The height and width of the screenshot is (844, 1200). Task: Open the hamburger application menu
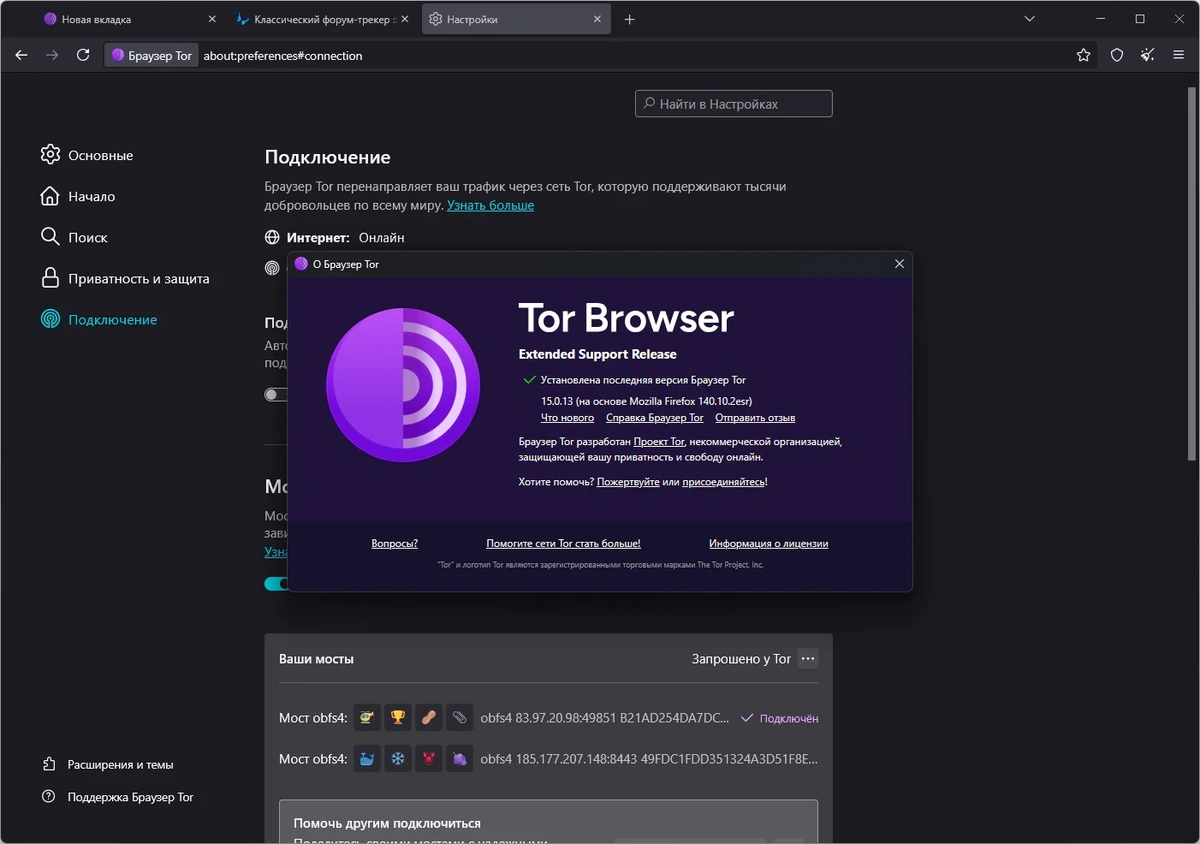pyautogui.click(x=1179, y=55)
